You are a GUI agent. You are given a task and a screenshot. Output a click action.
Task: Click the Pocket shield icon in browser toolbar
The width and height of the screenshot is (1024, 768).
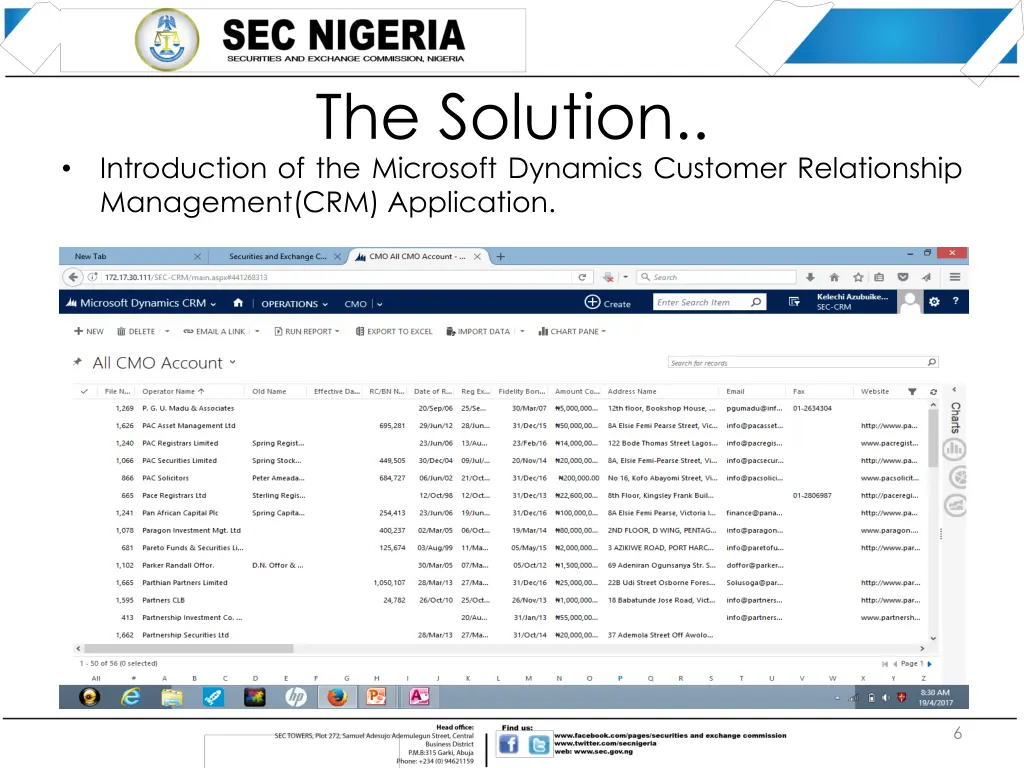[x=903, y=277]
